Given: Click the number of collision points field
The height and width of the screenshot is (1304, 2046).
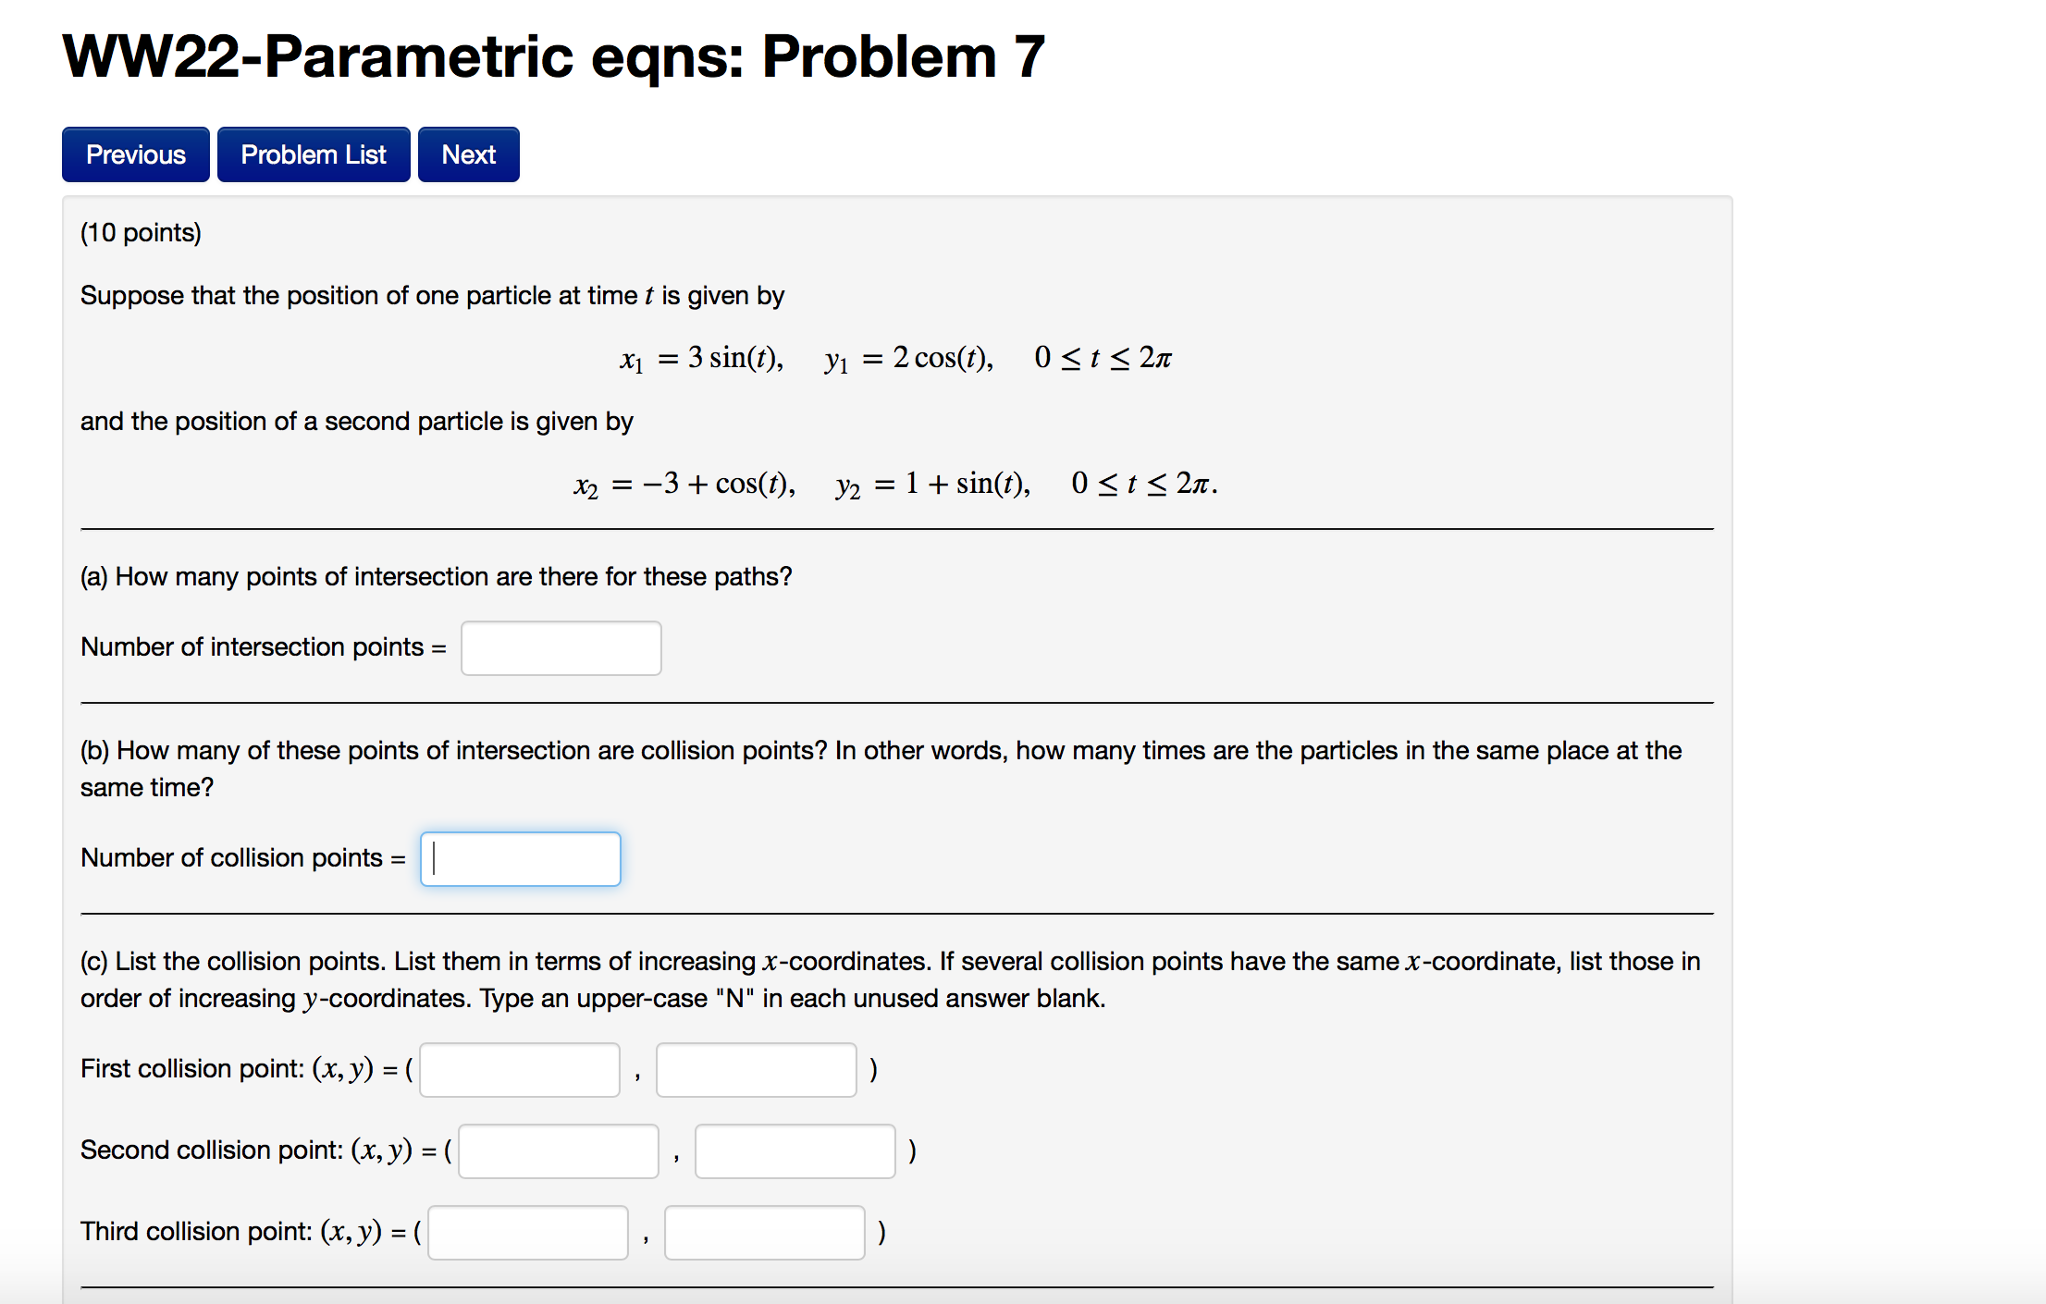Looking at the screenshot, I should click(x=520, y=859).
